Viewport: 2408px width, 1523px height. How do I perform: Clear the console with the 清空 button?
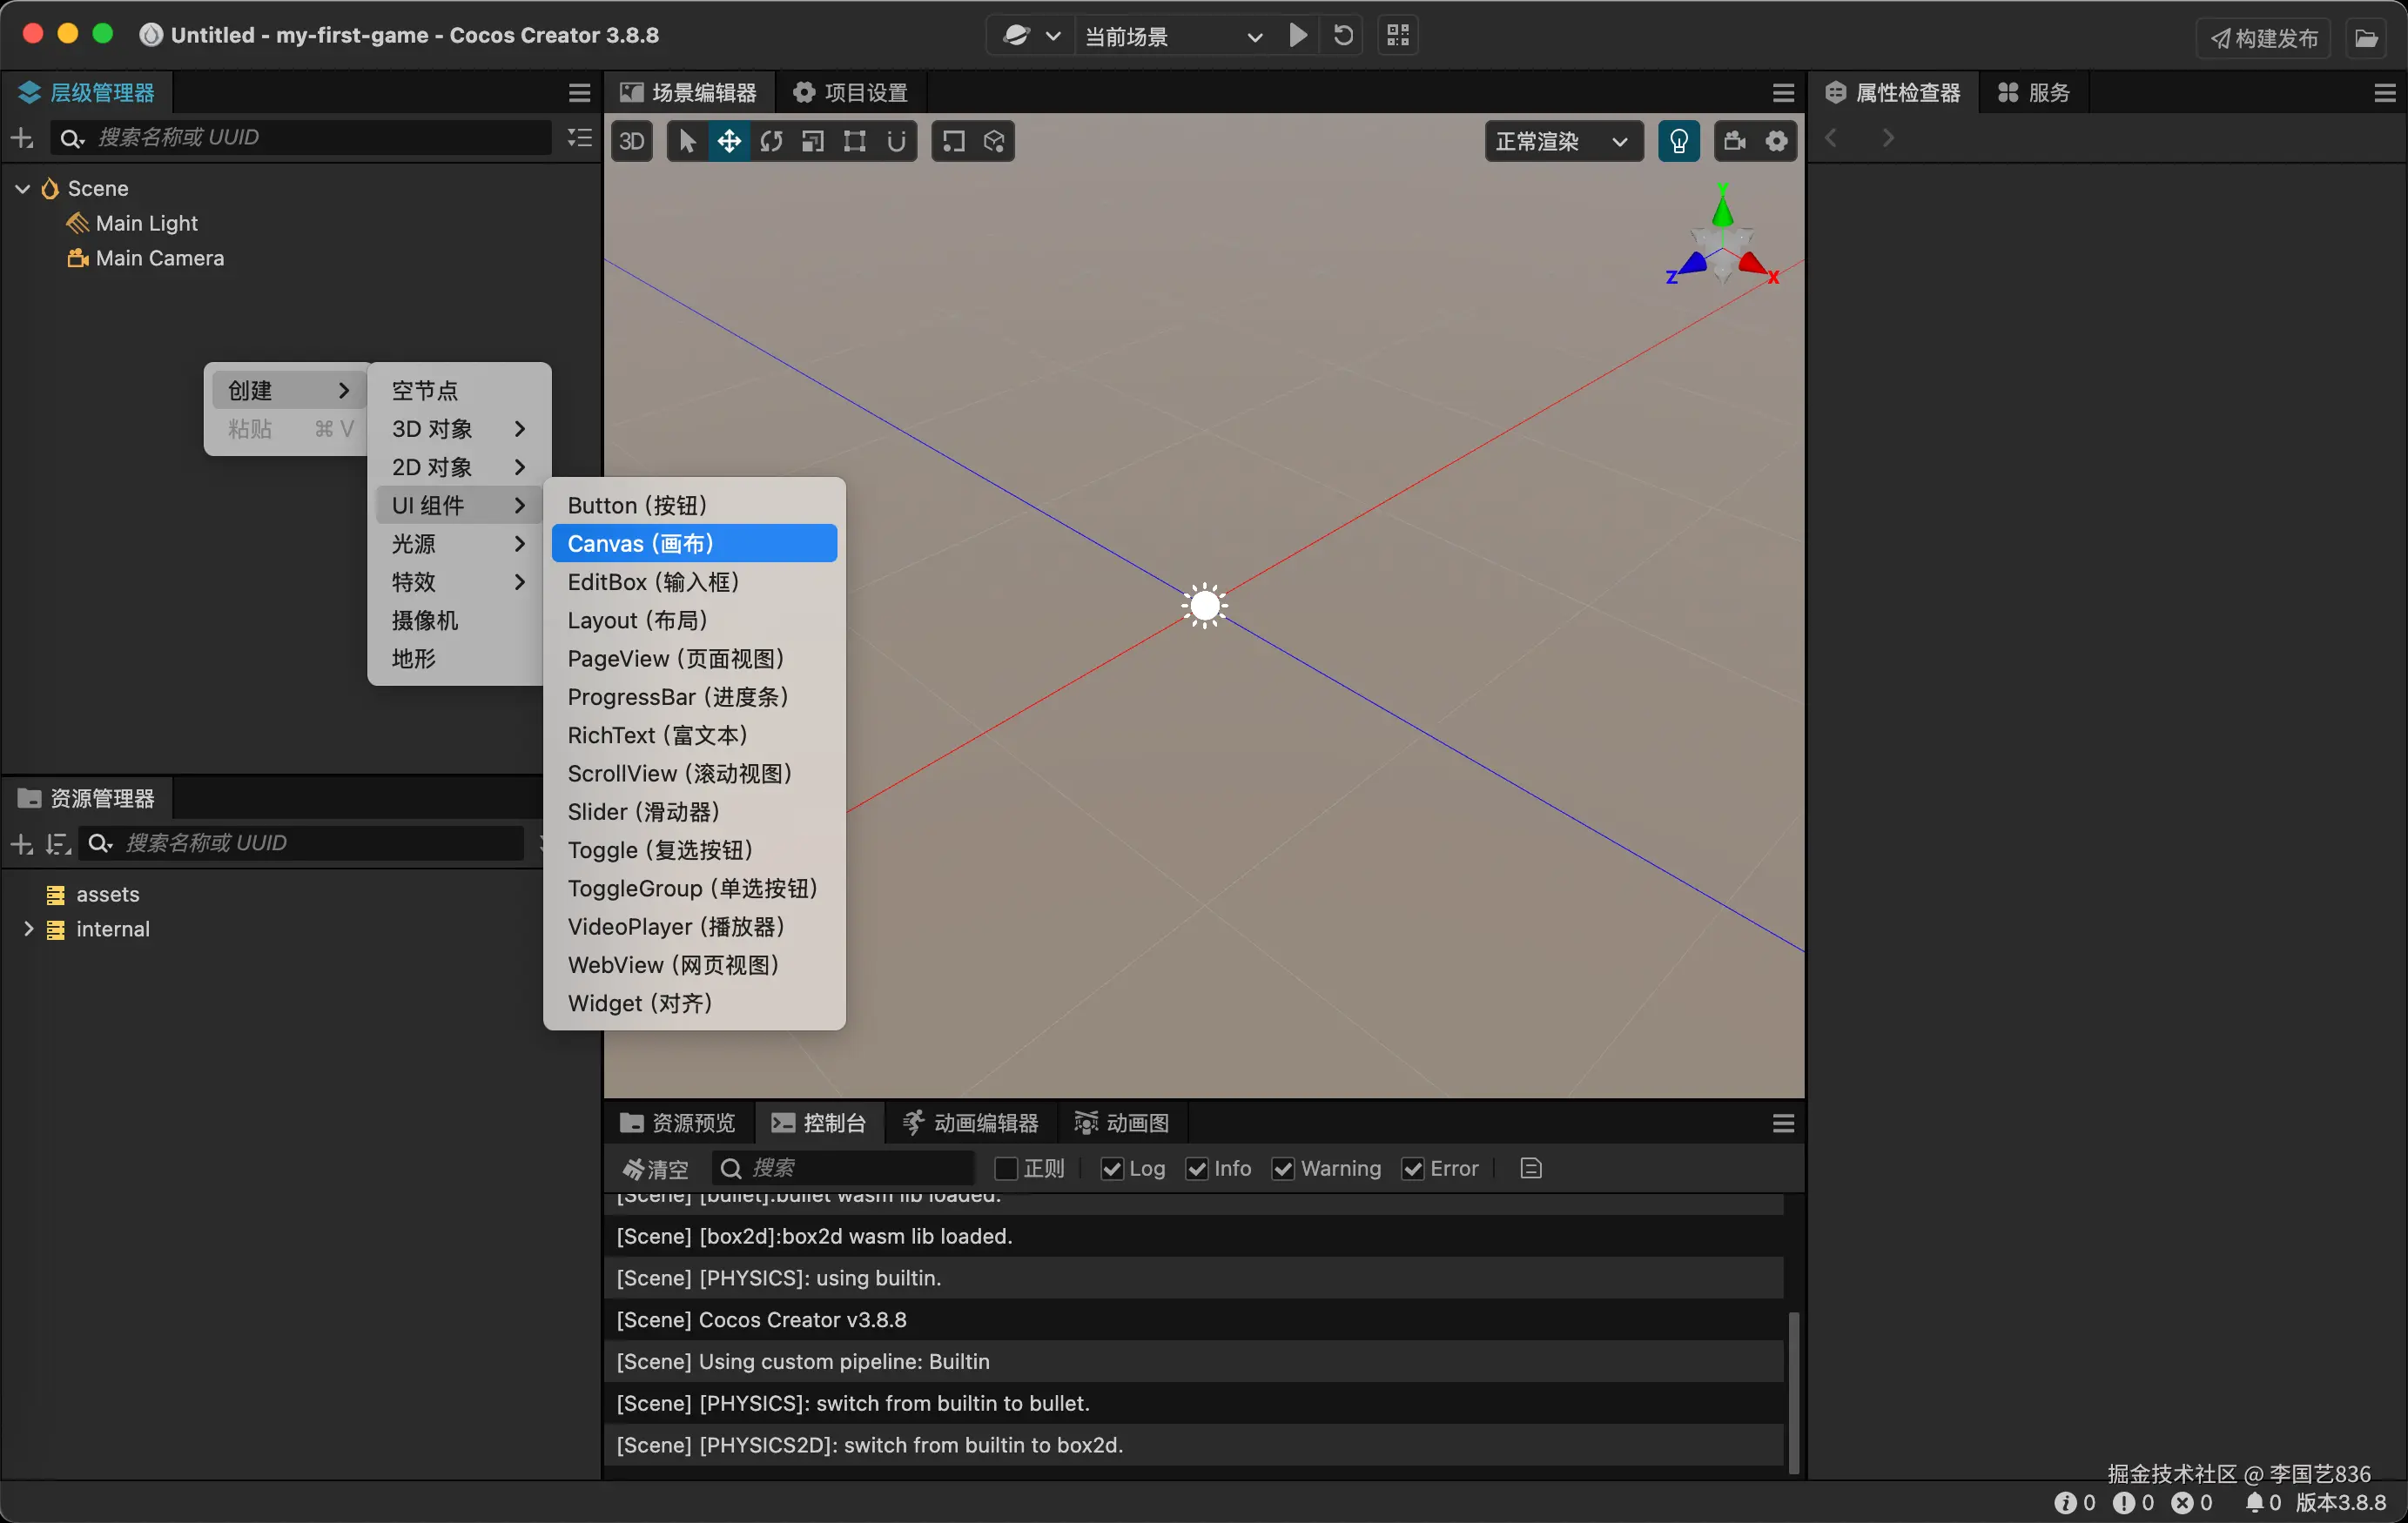pos(655,1167)
